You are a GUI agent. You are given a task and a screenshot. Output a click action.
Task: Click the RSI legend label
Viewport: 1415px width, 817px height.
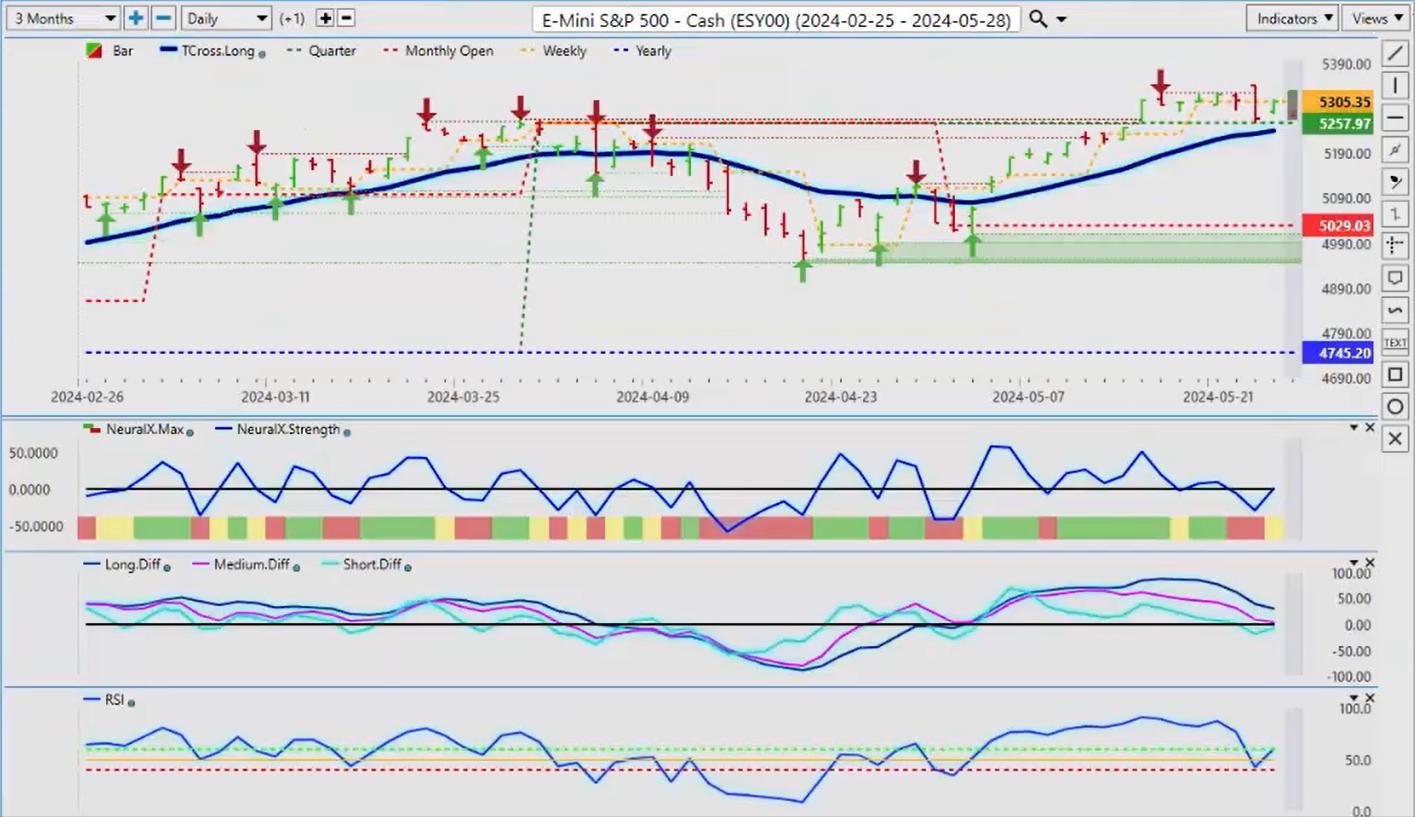coord(116,700)
